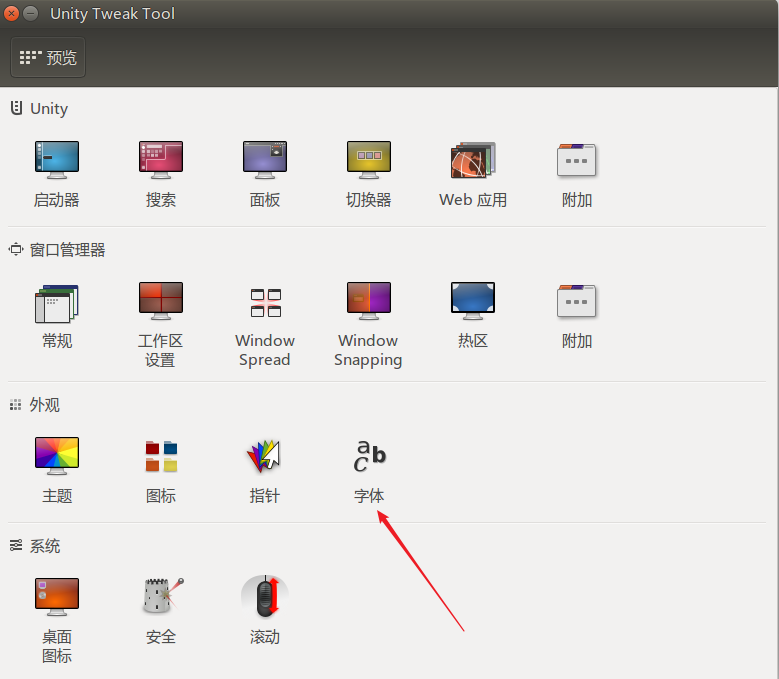The width and height of the screenshot is (779, 679).
Task: Open the 常规 window manager settings
Action: (x=57, y=316)
